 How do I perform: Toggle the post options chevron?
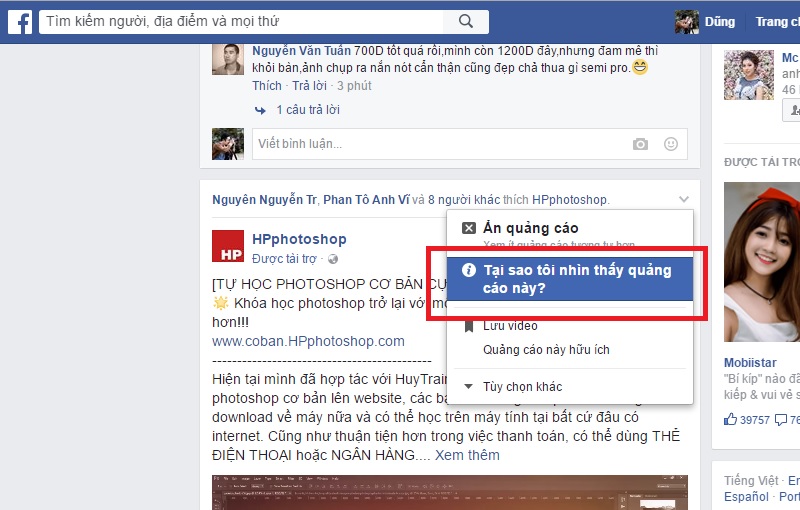click(684, 199)
